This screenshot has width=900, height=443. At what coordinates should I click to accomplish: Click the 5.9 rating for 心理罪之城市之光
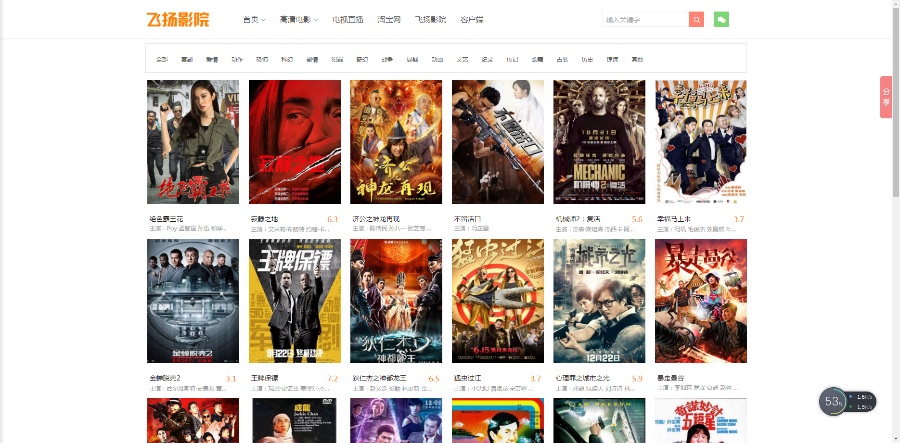click(x=637, y=378)
